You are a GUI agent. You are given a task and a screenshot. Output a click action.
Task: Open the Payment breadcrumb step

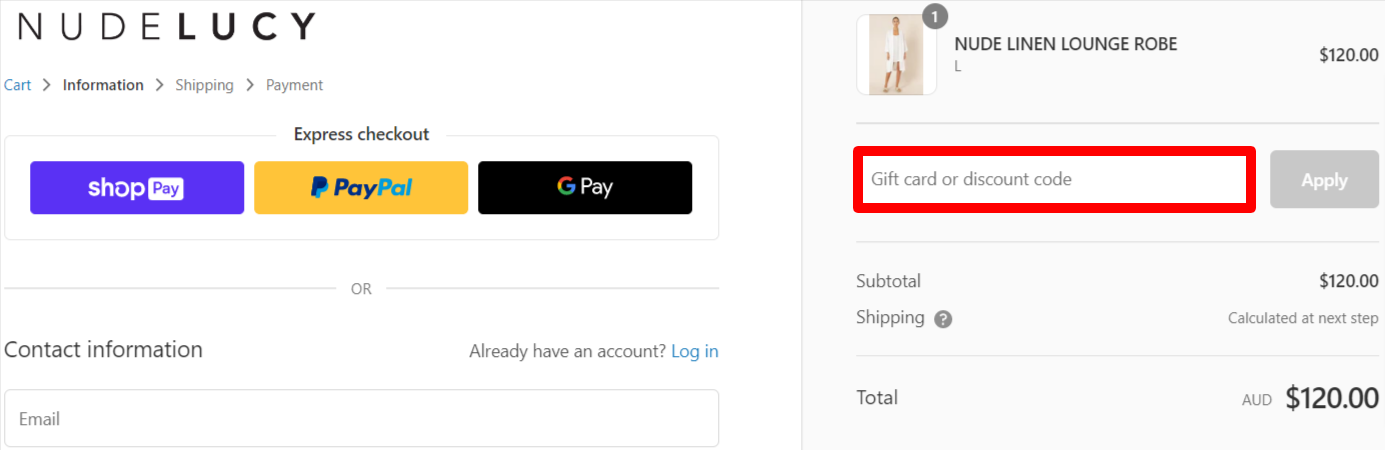294,85
